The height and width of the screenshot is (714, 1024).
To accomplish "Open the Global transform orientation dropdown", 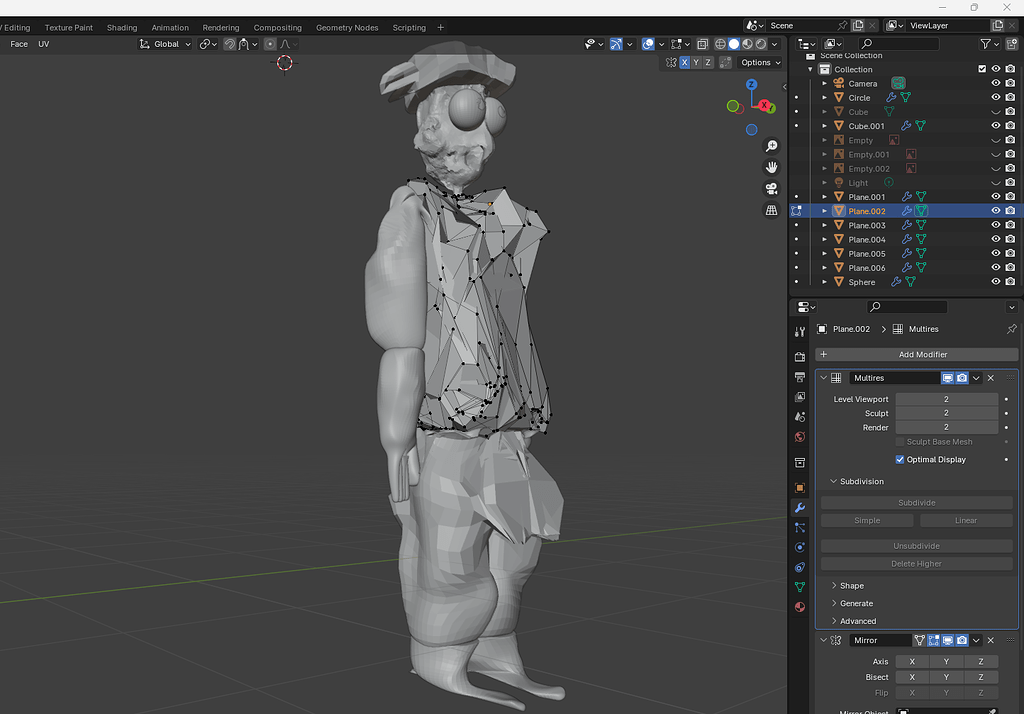I will pos(165,44).
